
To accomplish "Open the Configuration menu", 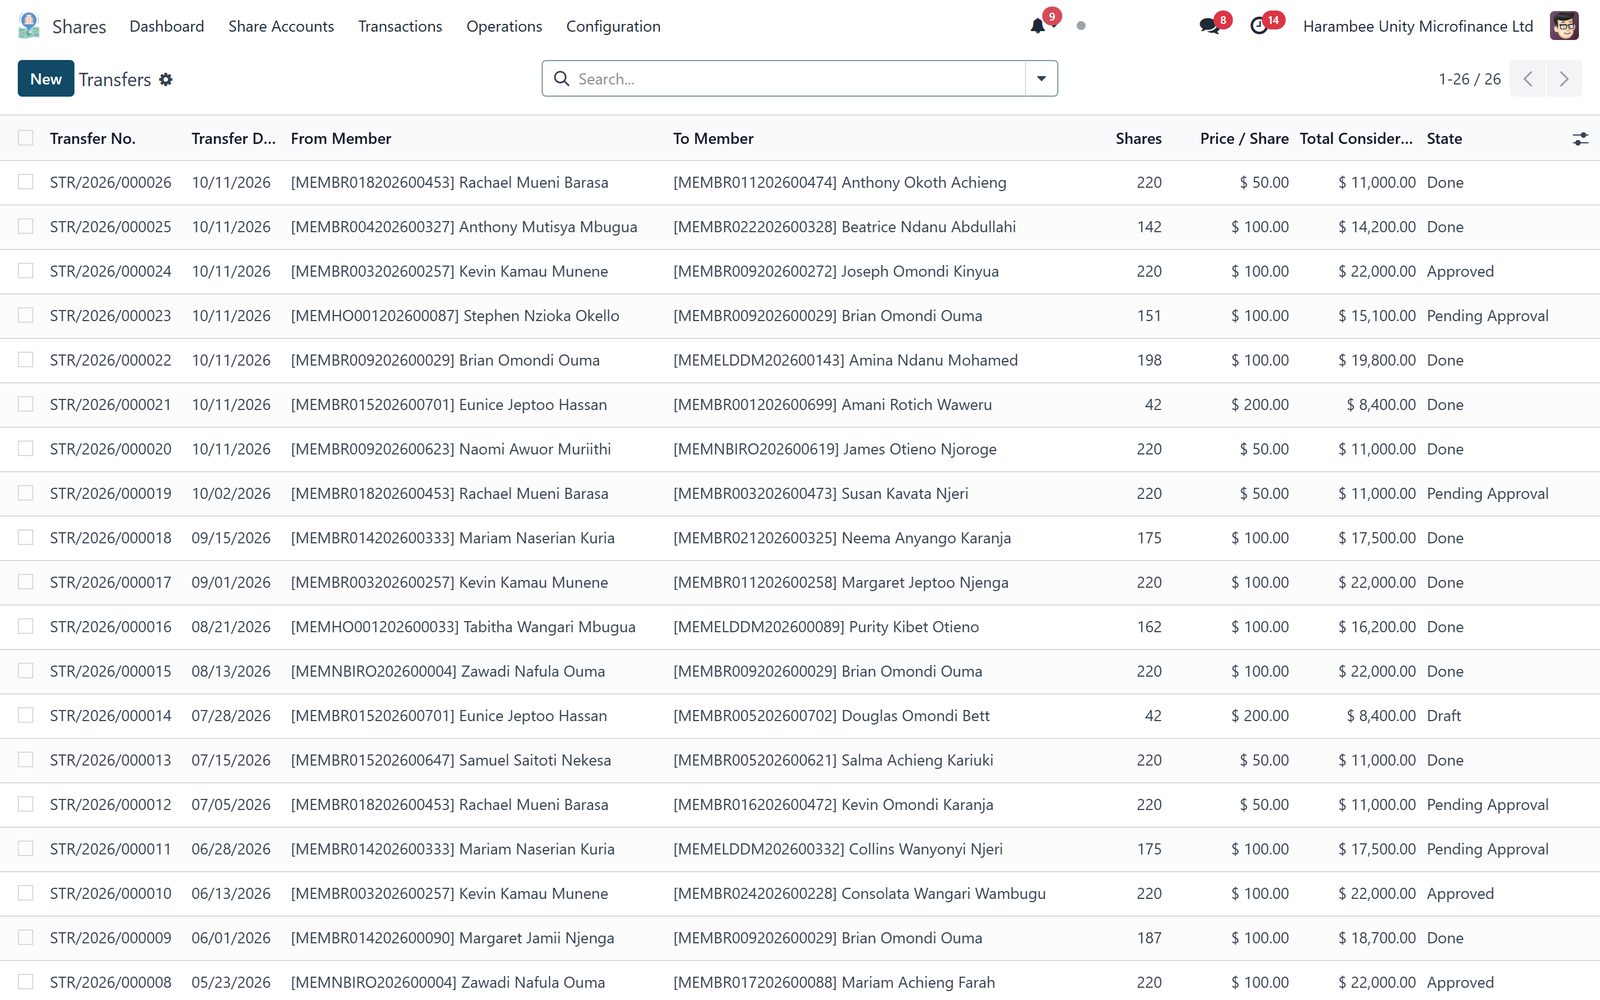I will click(x=613, y=26).
